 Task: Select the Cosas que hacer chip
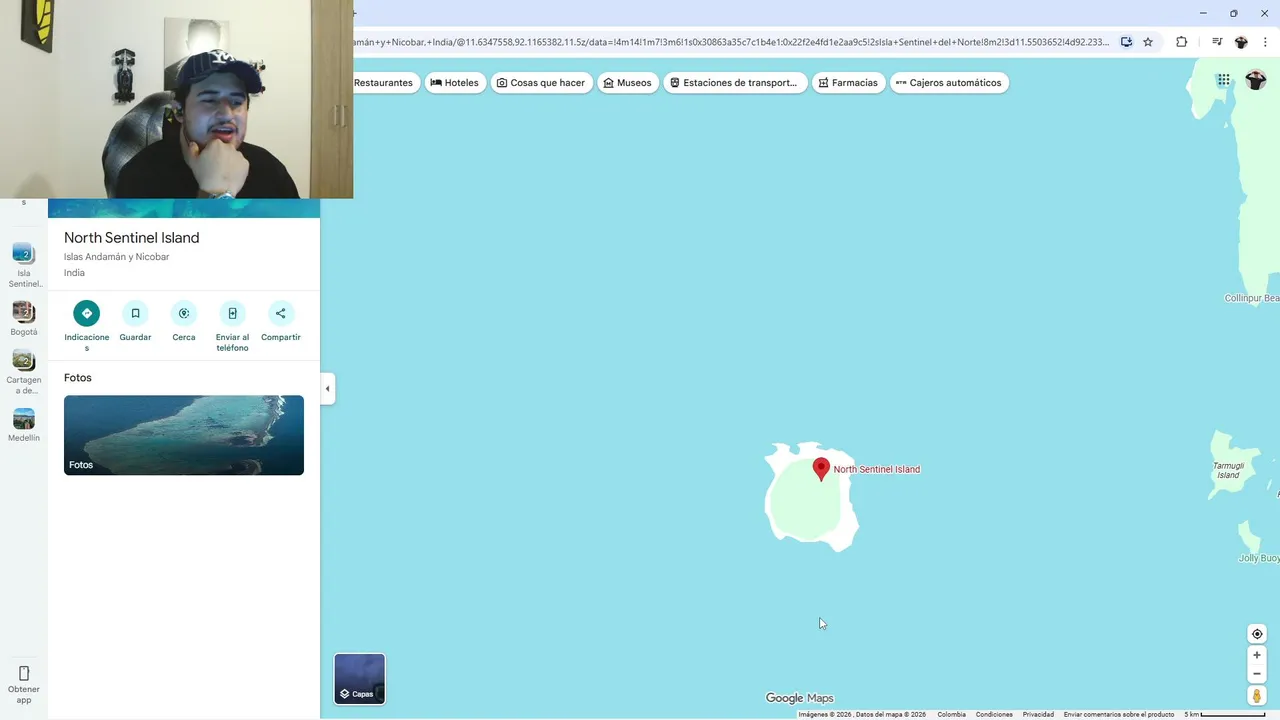point(541,83)
